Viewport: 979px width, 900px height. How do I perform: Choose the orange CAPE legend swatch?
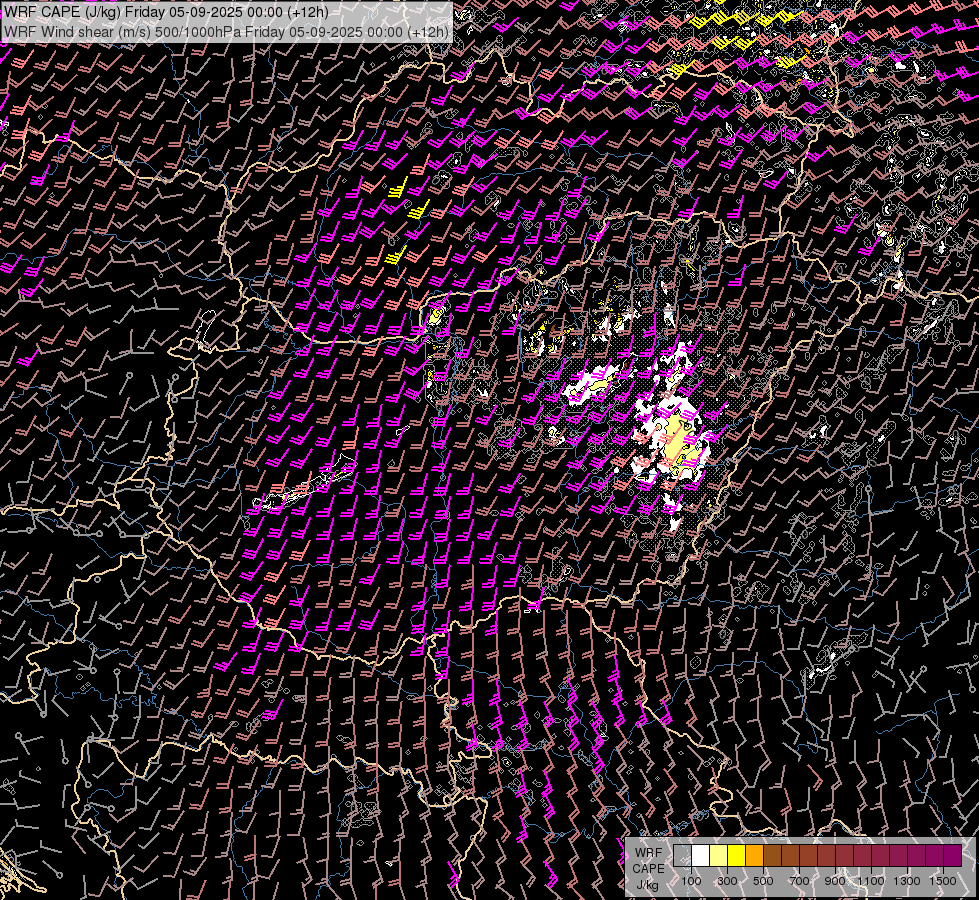[x=754, y=856]
